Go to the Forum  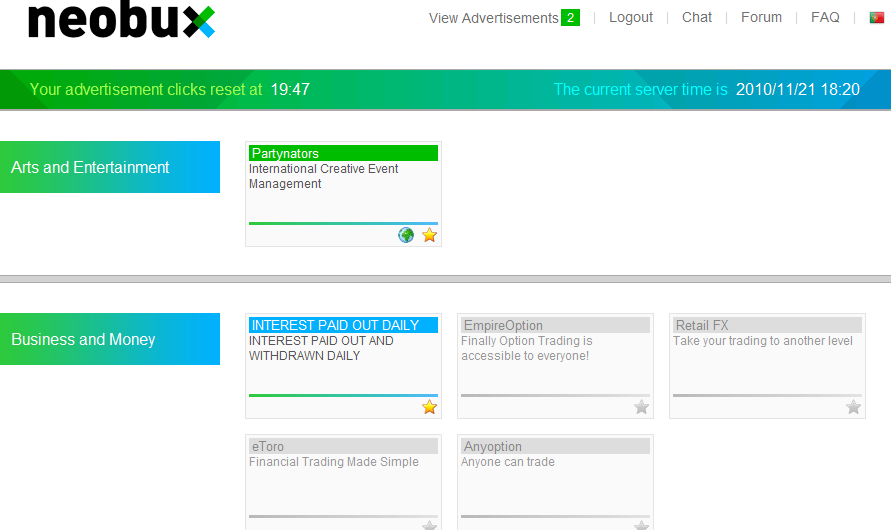[761, 18]
